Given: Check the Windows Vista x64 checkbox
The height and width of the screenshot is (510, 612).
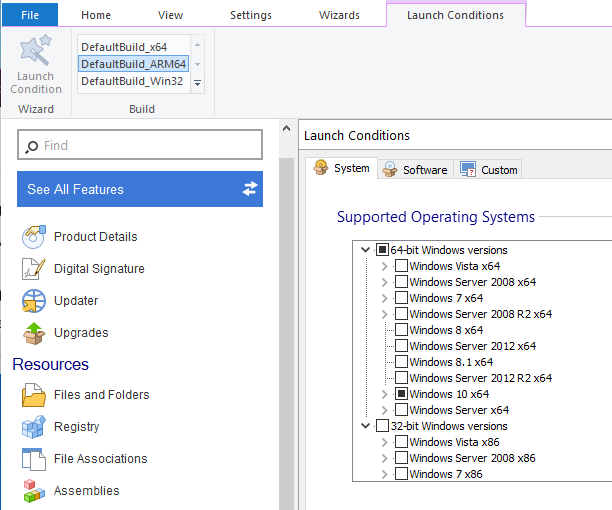Looking at the screenshot, I should click(401, 266).
